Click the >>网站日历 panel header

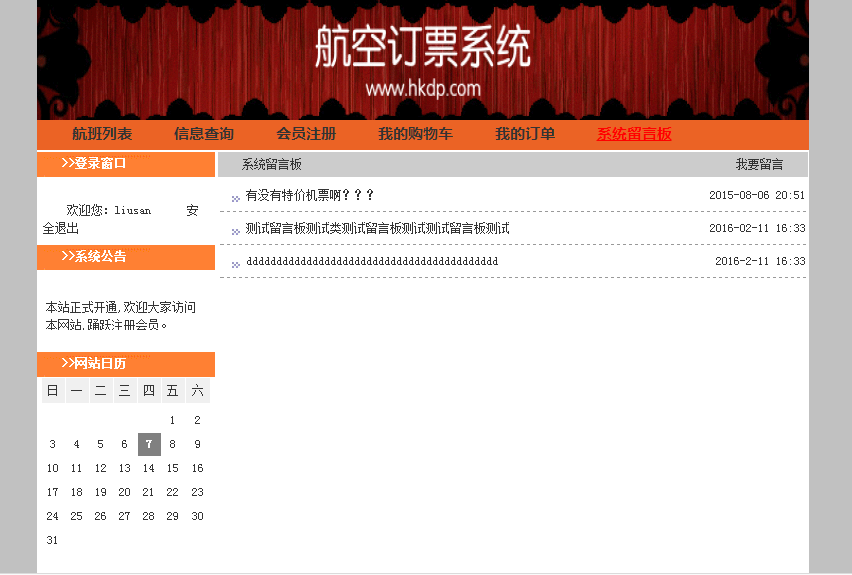[126, 364]
